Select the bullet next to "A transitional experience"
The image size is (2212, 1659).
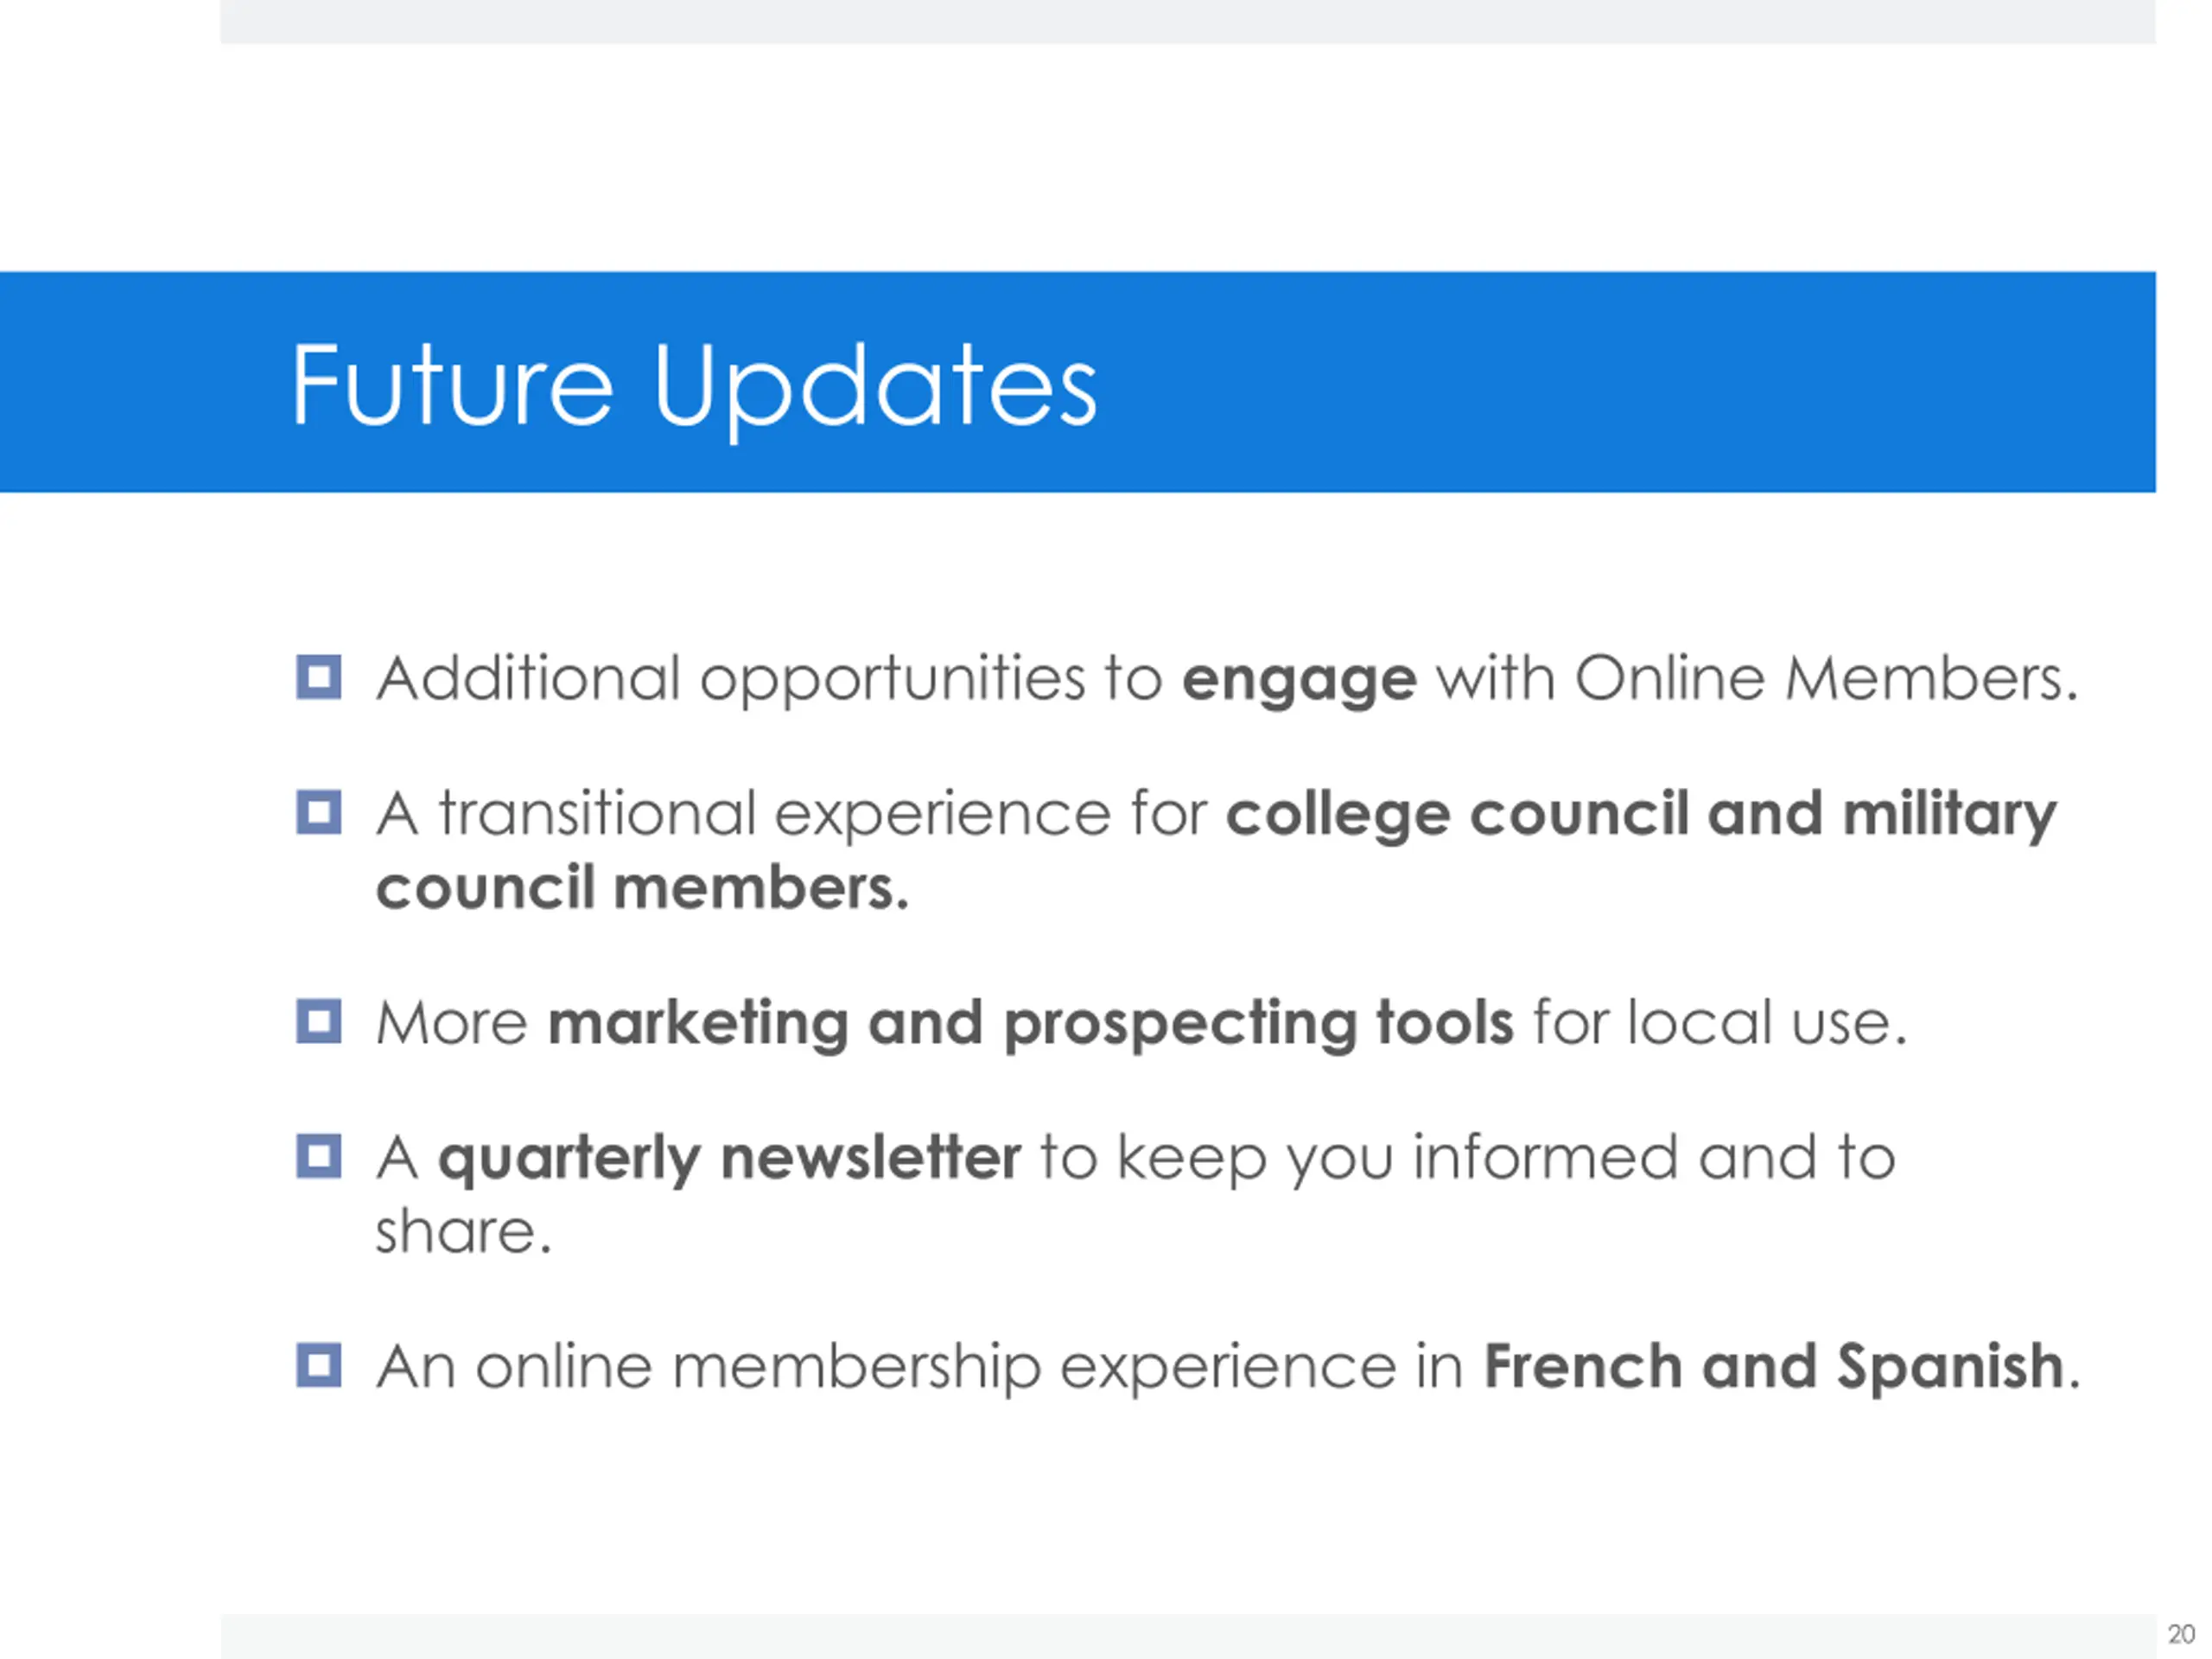(x=319, y=812)
